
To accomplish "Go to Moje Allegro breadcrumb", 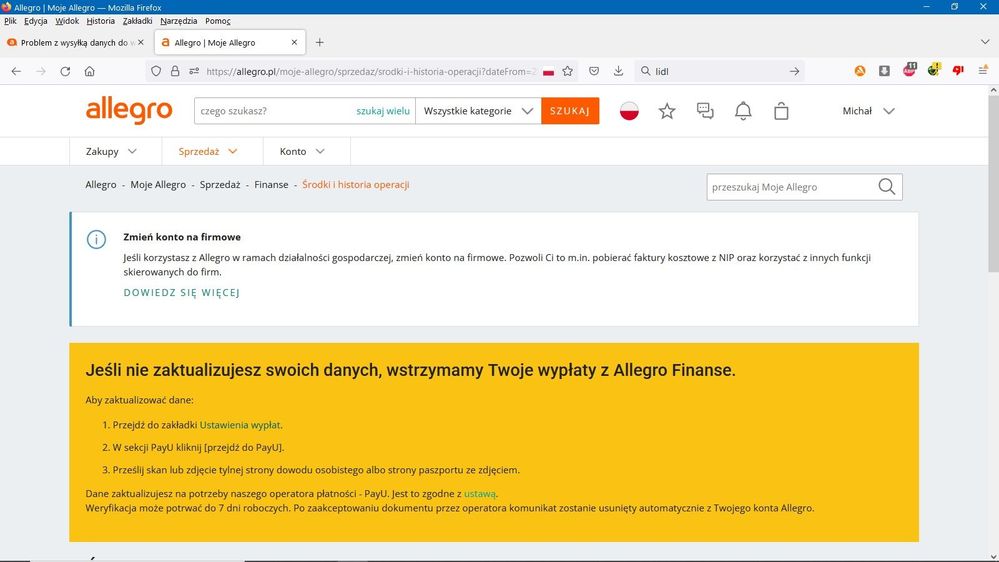I will point(158,185).
